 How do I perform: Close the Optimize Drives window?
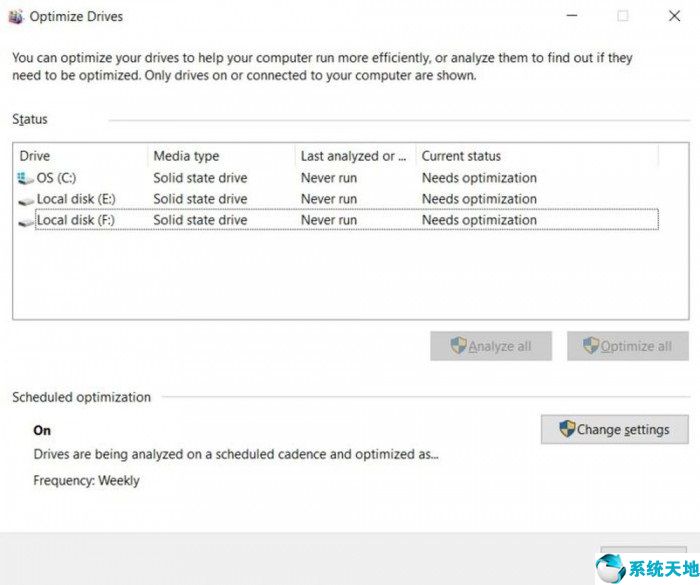pyautogui.click(x=674, y=16)
